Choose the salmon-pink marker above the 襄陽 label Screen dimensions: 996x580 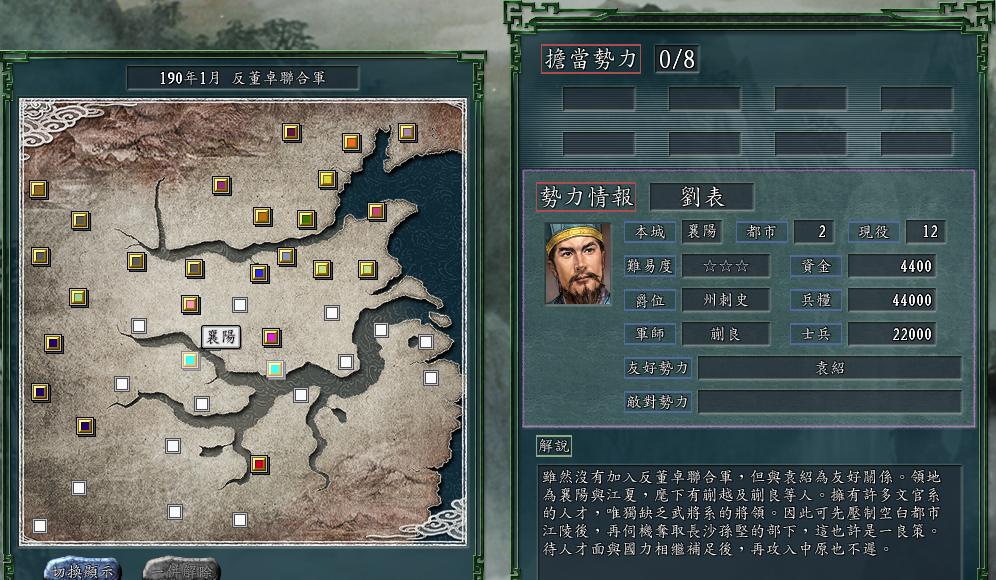[x=191, y=304]
